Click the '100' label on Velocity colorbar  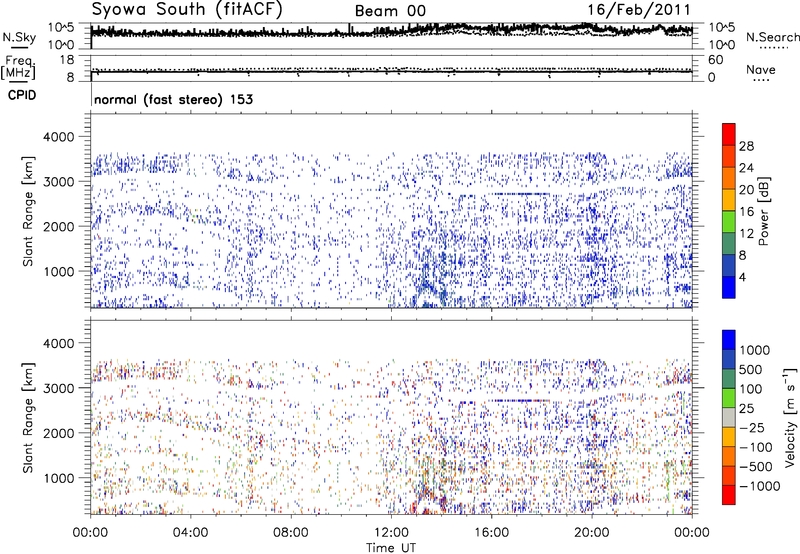pyautogui.click(x=751, y=389)
